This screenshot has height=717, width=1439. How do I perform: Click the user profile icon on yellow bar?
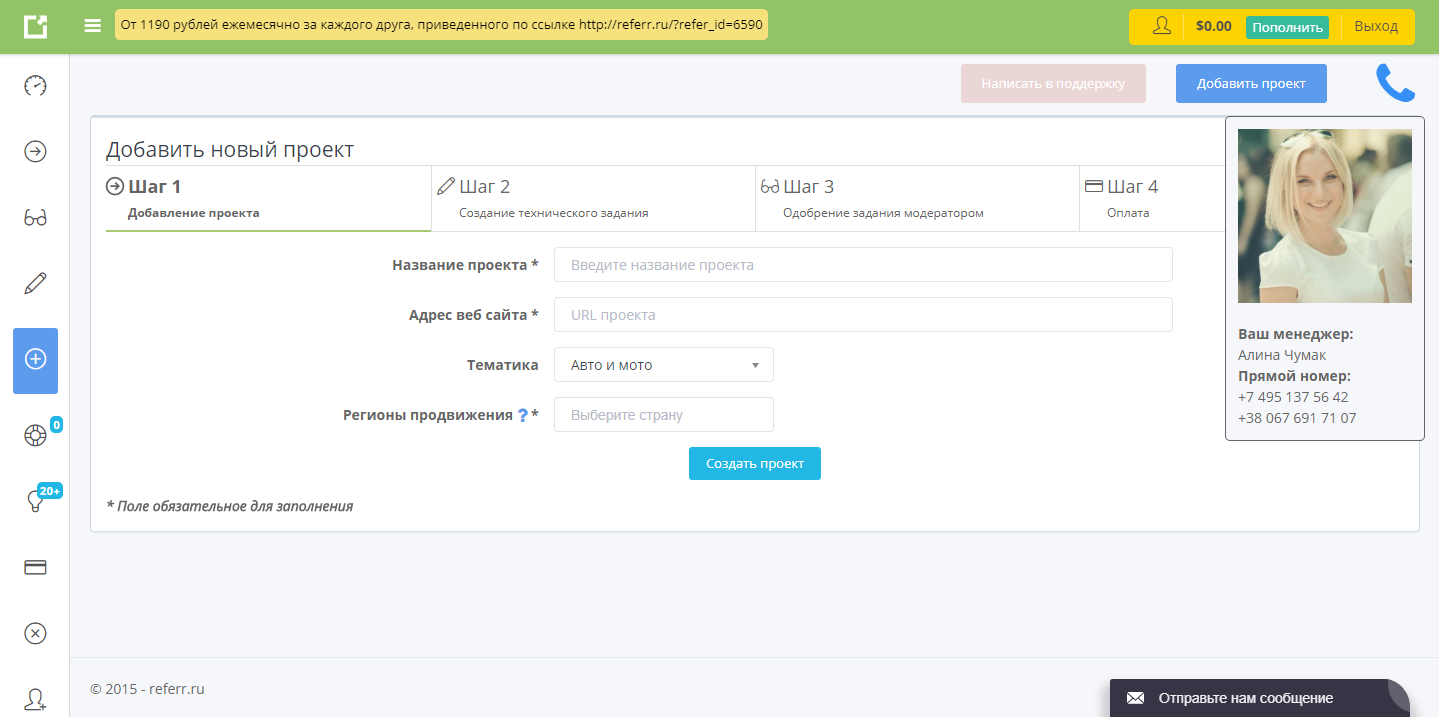1160,26
